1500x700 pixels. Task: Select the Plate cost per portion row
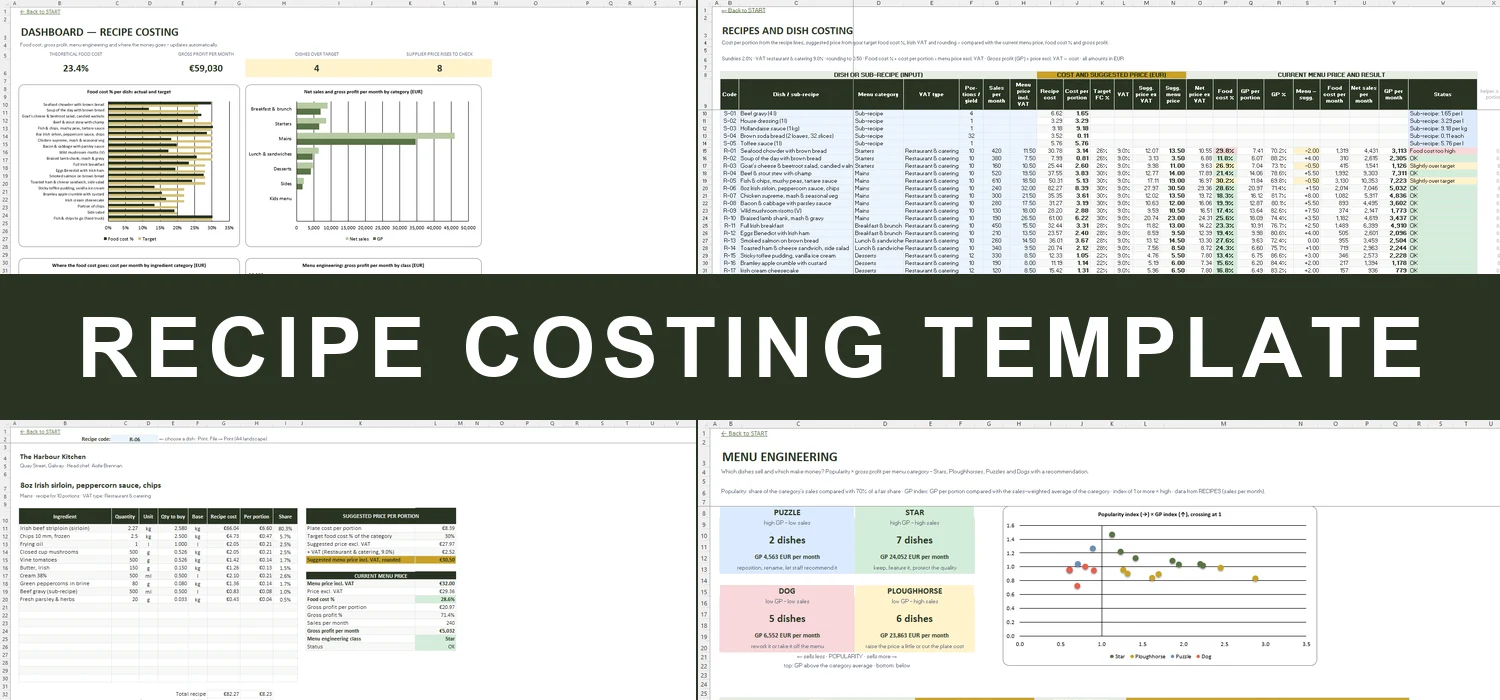click(381, 528)
